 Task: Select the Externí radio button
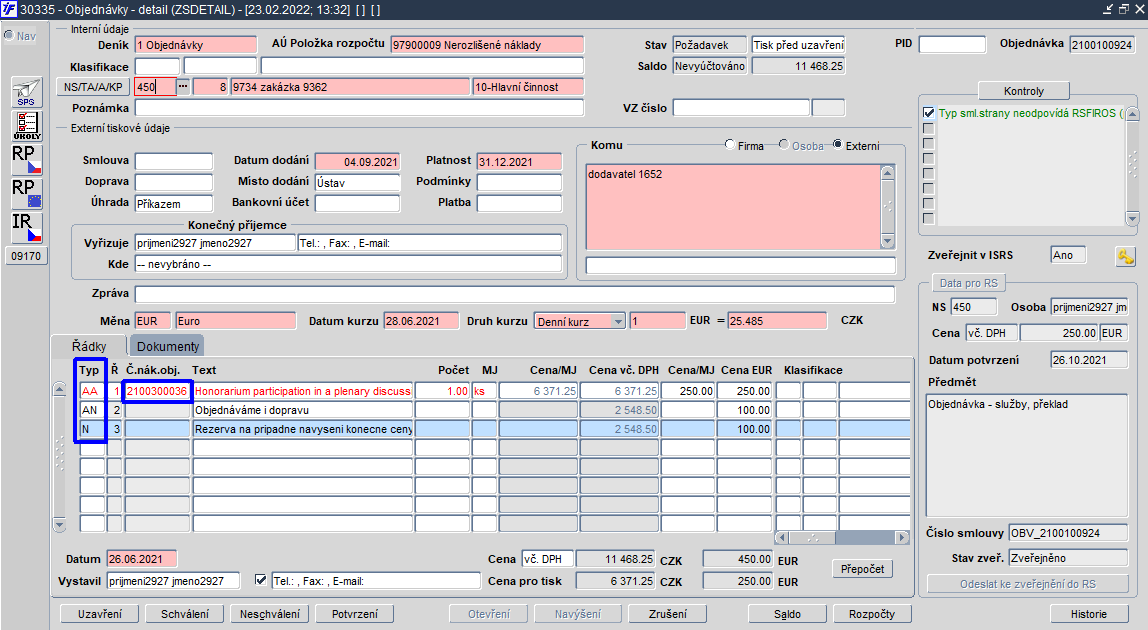(838, 144)
